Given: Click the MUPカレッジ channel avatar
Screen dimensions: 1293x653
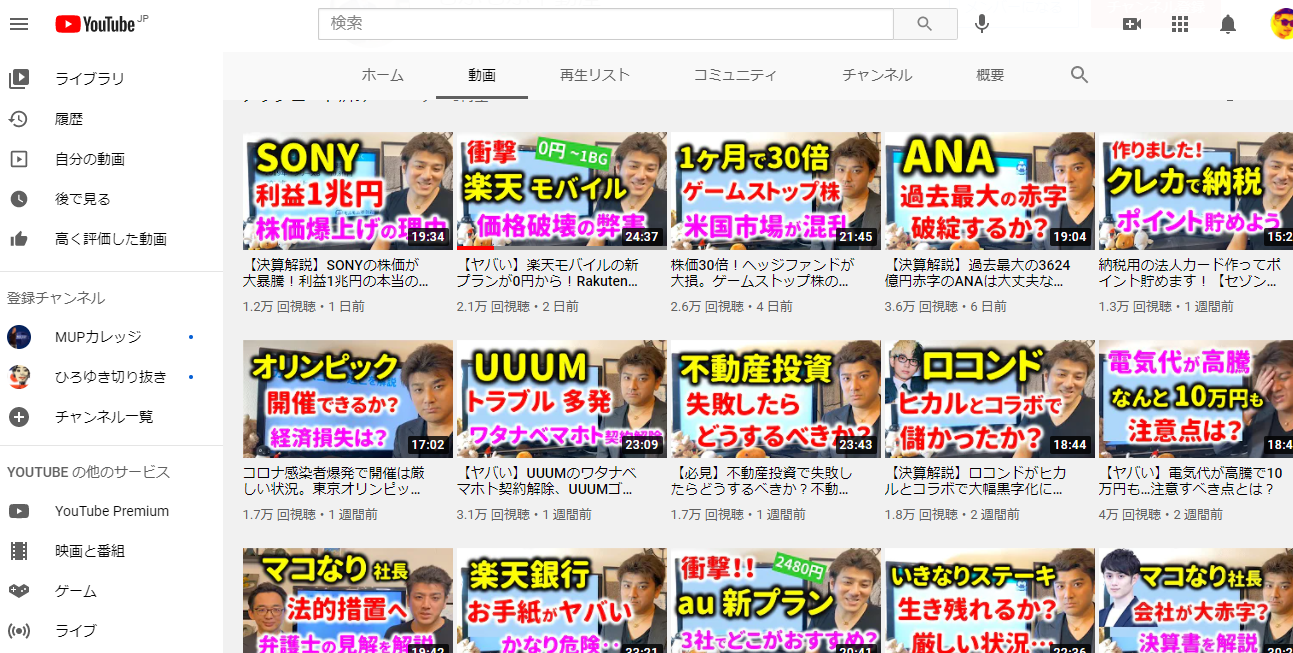Looking at the screenshot, I should (x=18, y=337).
